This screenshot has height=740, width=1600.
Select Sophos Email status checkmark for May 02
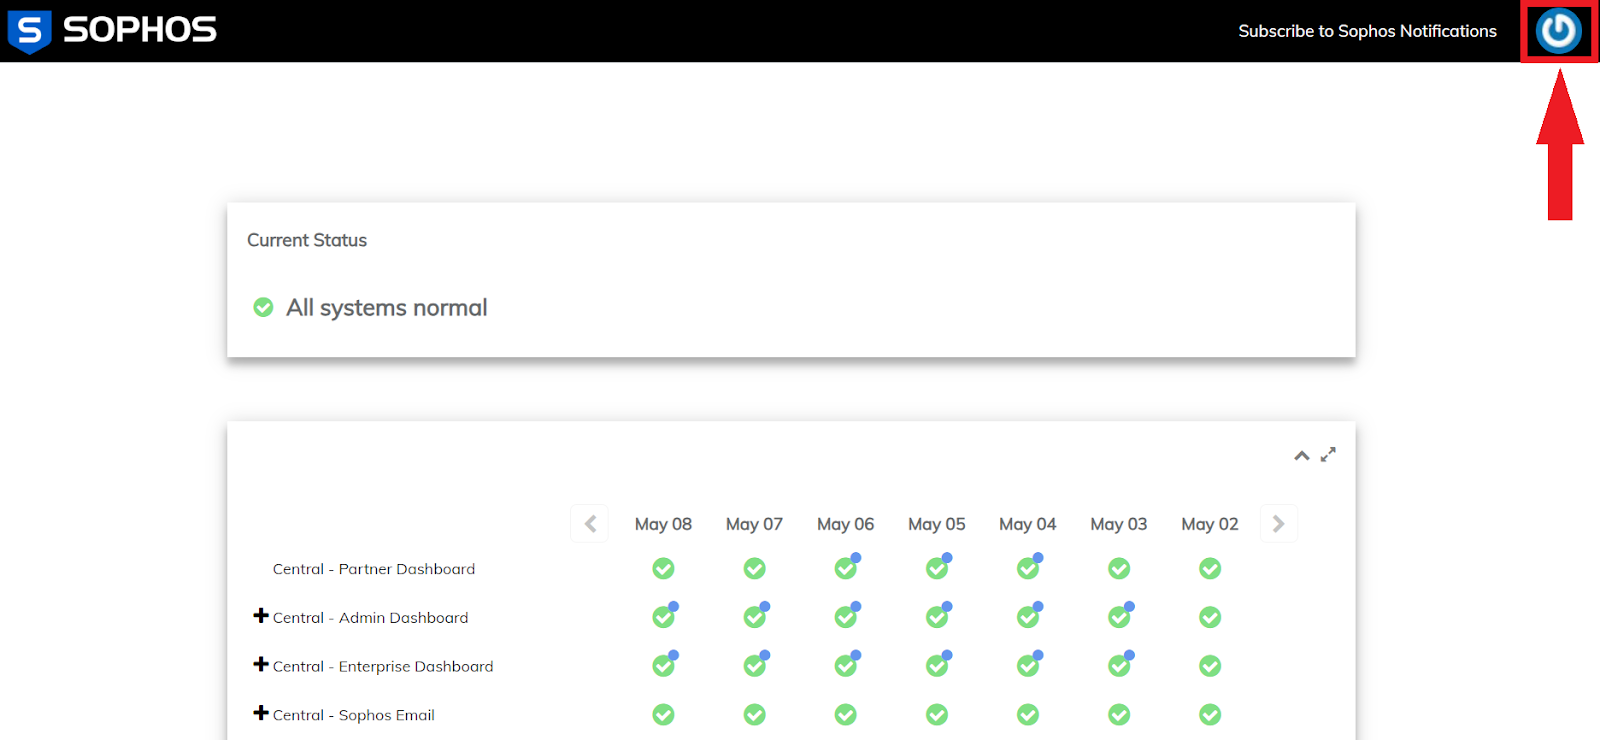[x=1210, y=715]
